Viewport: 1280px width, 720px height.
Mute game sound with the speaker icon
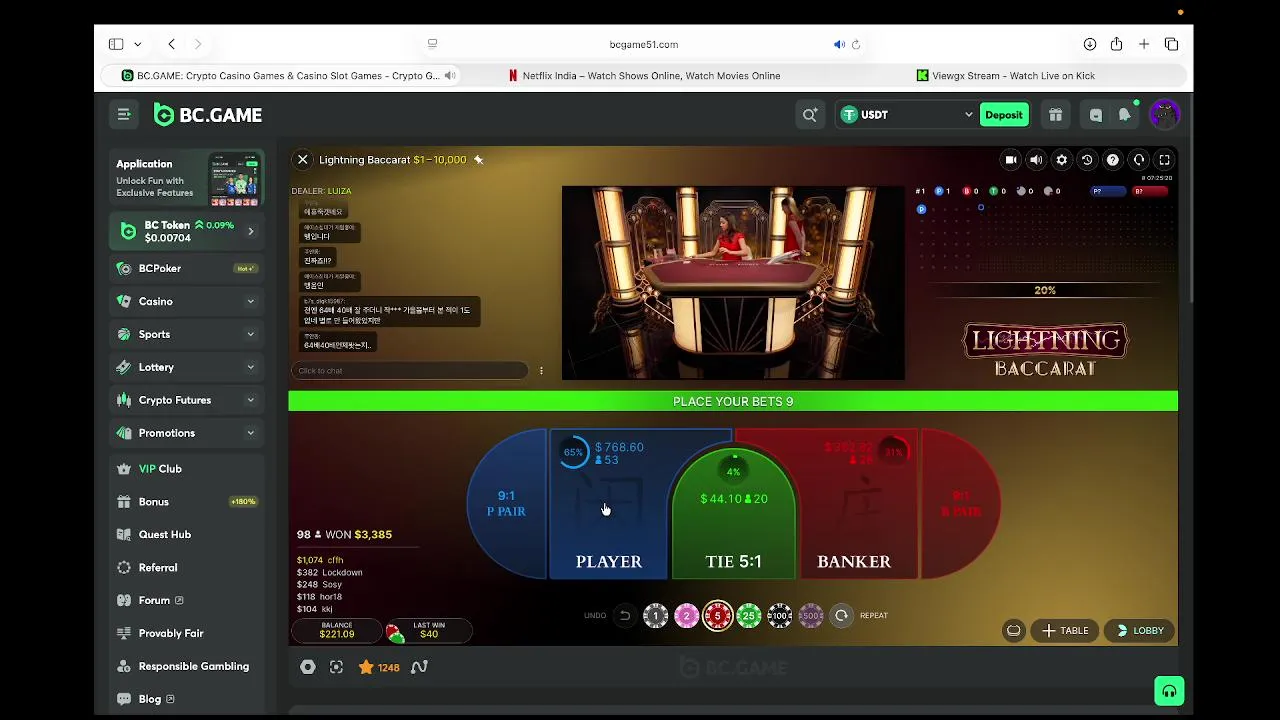point(1036,160)
